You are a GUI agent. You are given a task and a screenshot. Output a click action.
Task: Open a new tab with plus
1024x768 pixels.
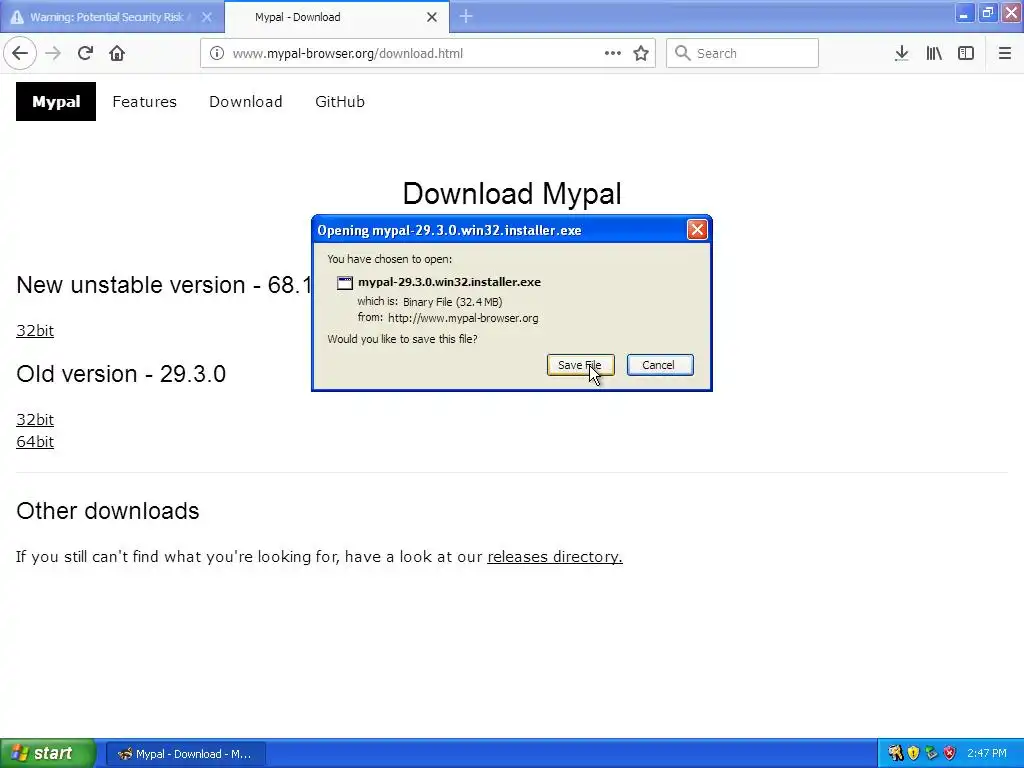[466, 16]
